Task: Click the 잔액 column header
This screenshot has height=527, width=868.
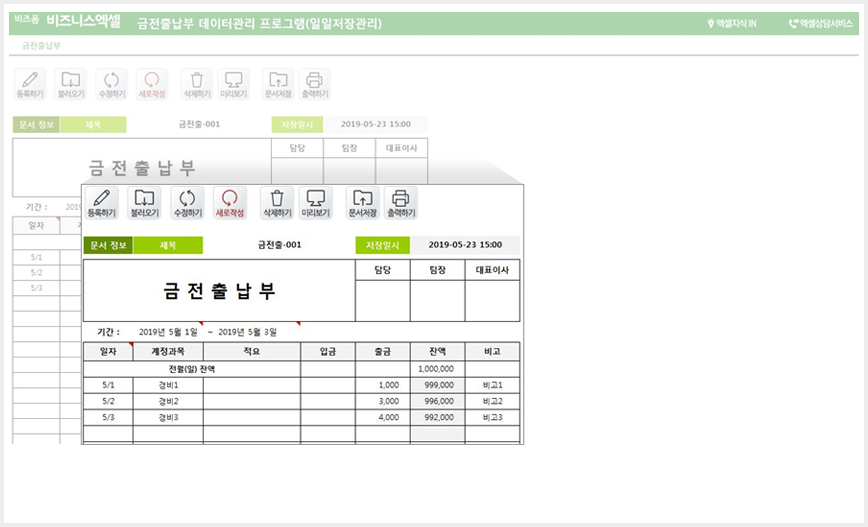Action: coord(437,352)
